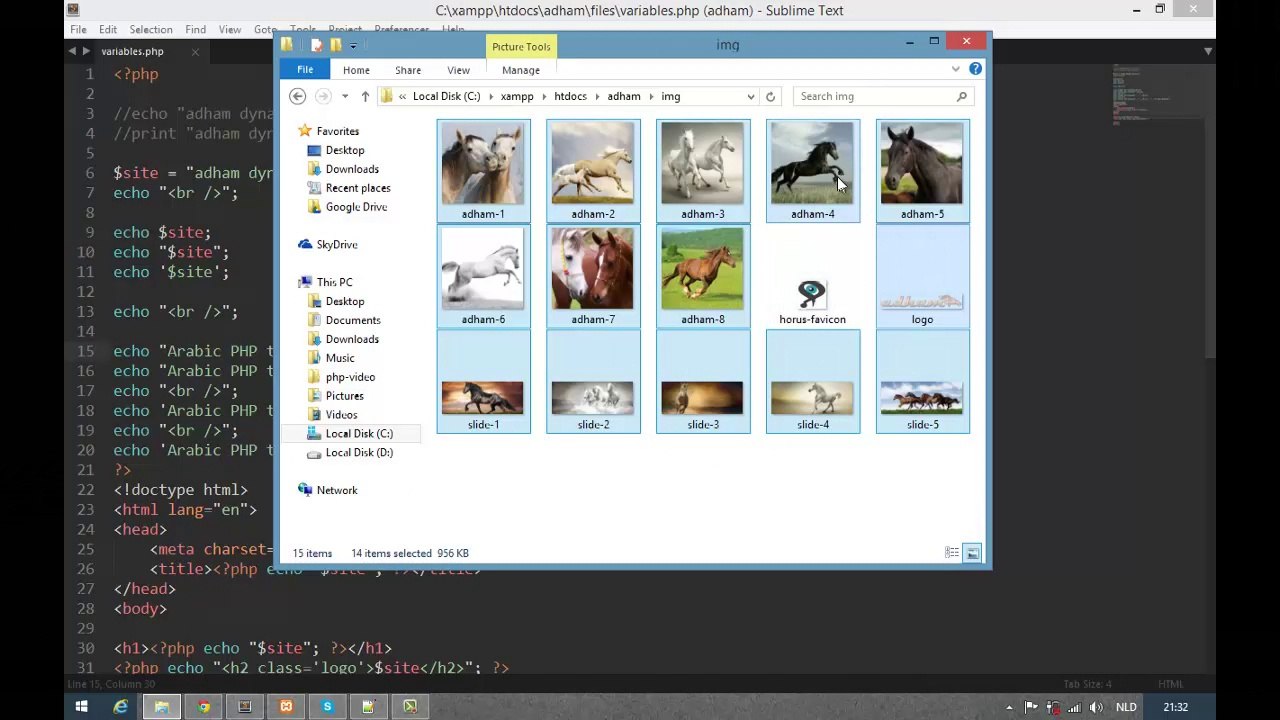Refresh the img folder view

[770, 96]
